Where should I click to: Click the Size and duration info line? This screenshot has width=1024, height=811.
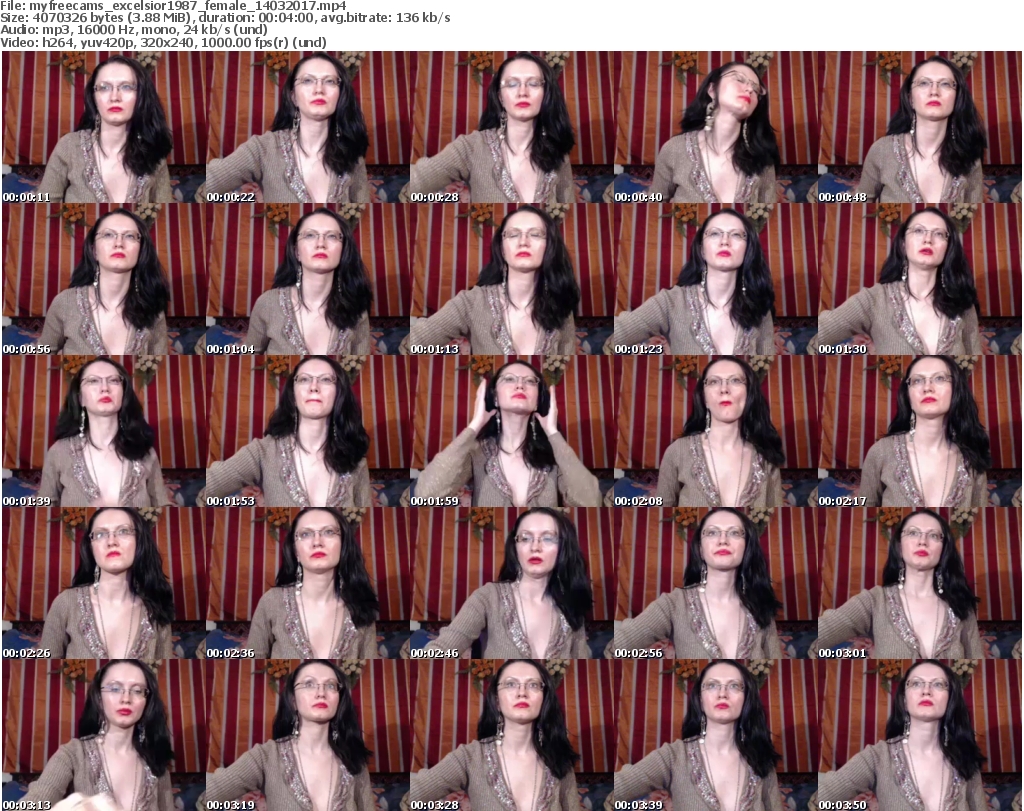(225, 18)
